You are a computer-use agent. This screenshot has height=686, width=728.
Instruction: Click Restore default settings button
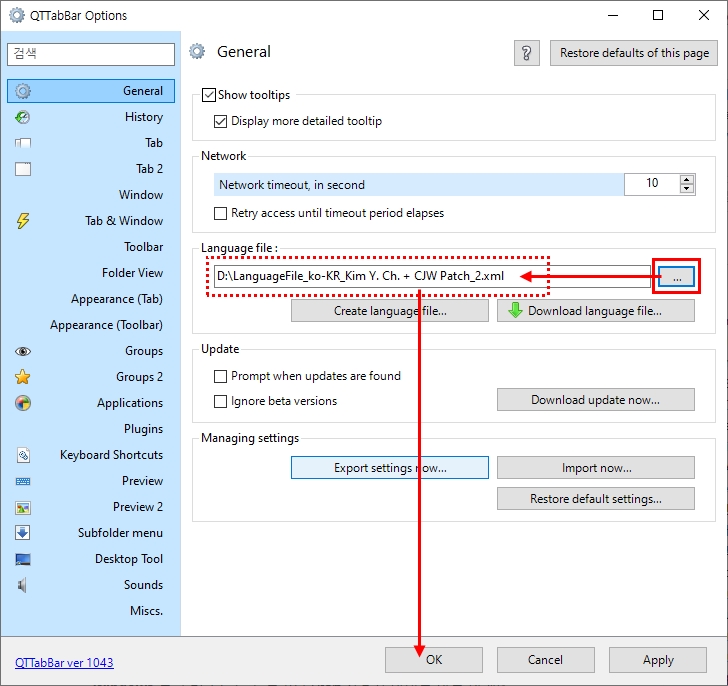click(x=596, y=498)
